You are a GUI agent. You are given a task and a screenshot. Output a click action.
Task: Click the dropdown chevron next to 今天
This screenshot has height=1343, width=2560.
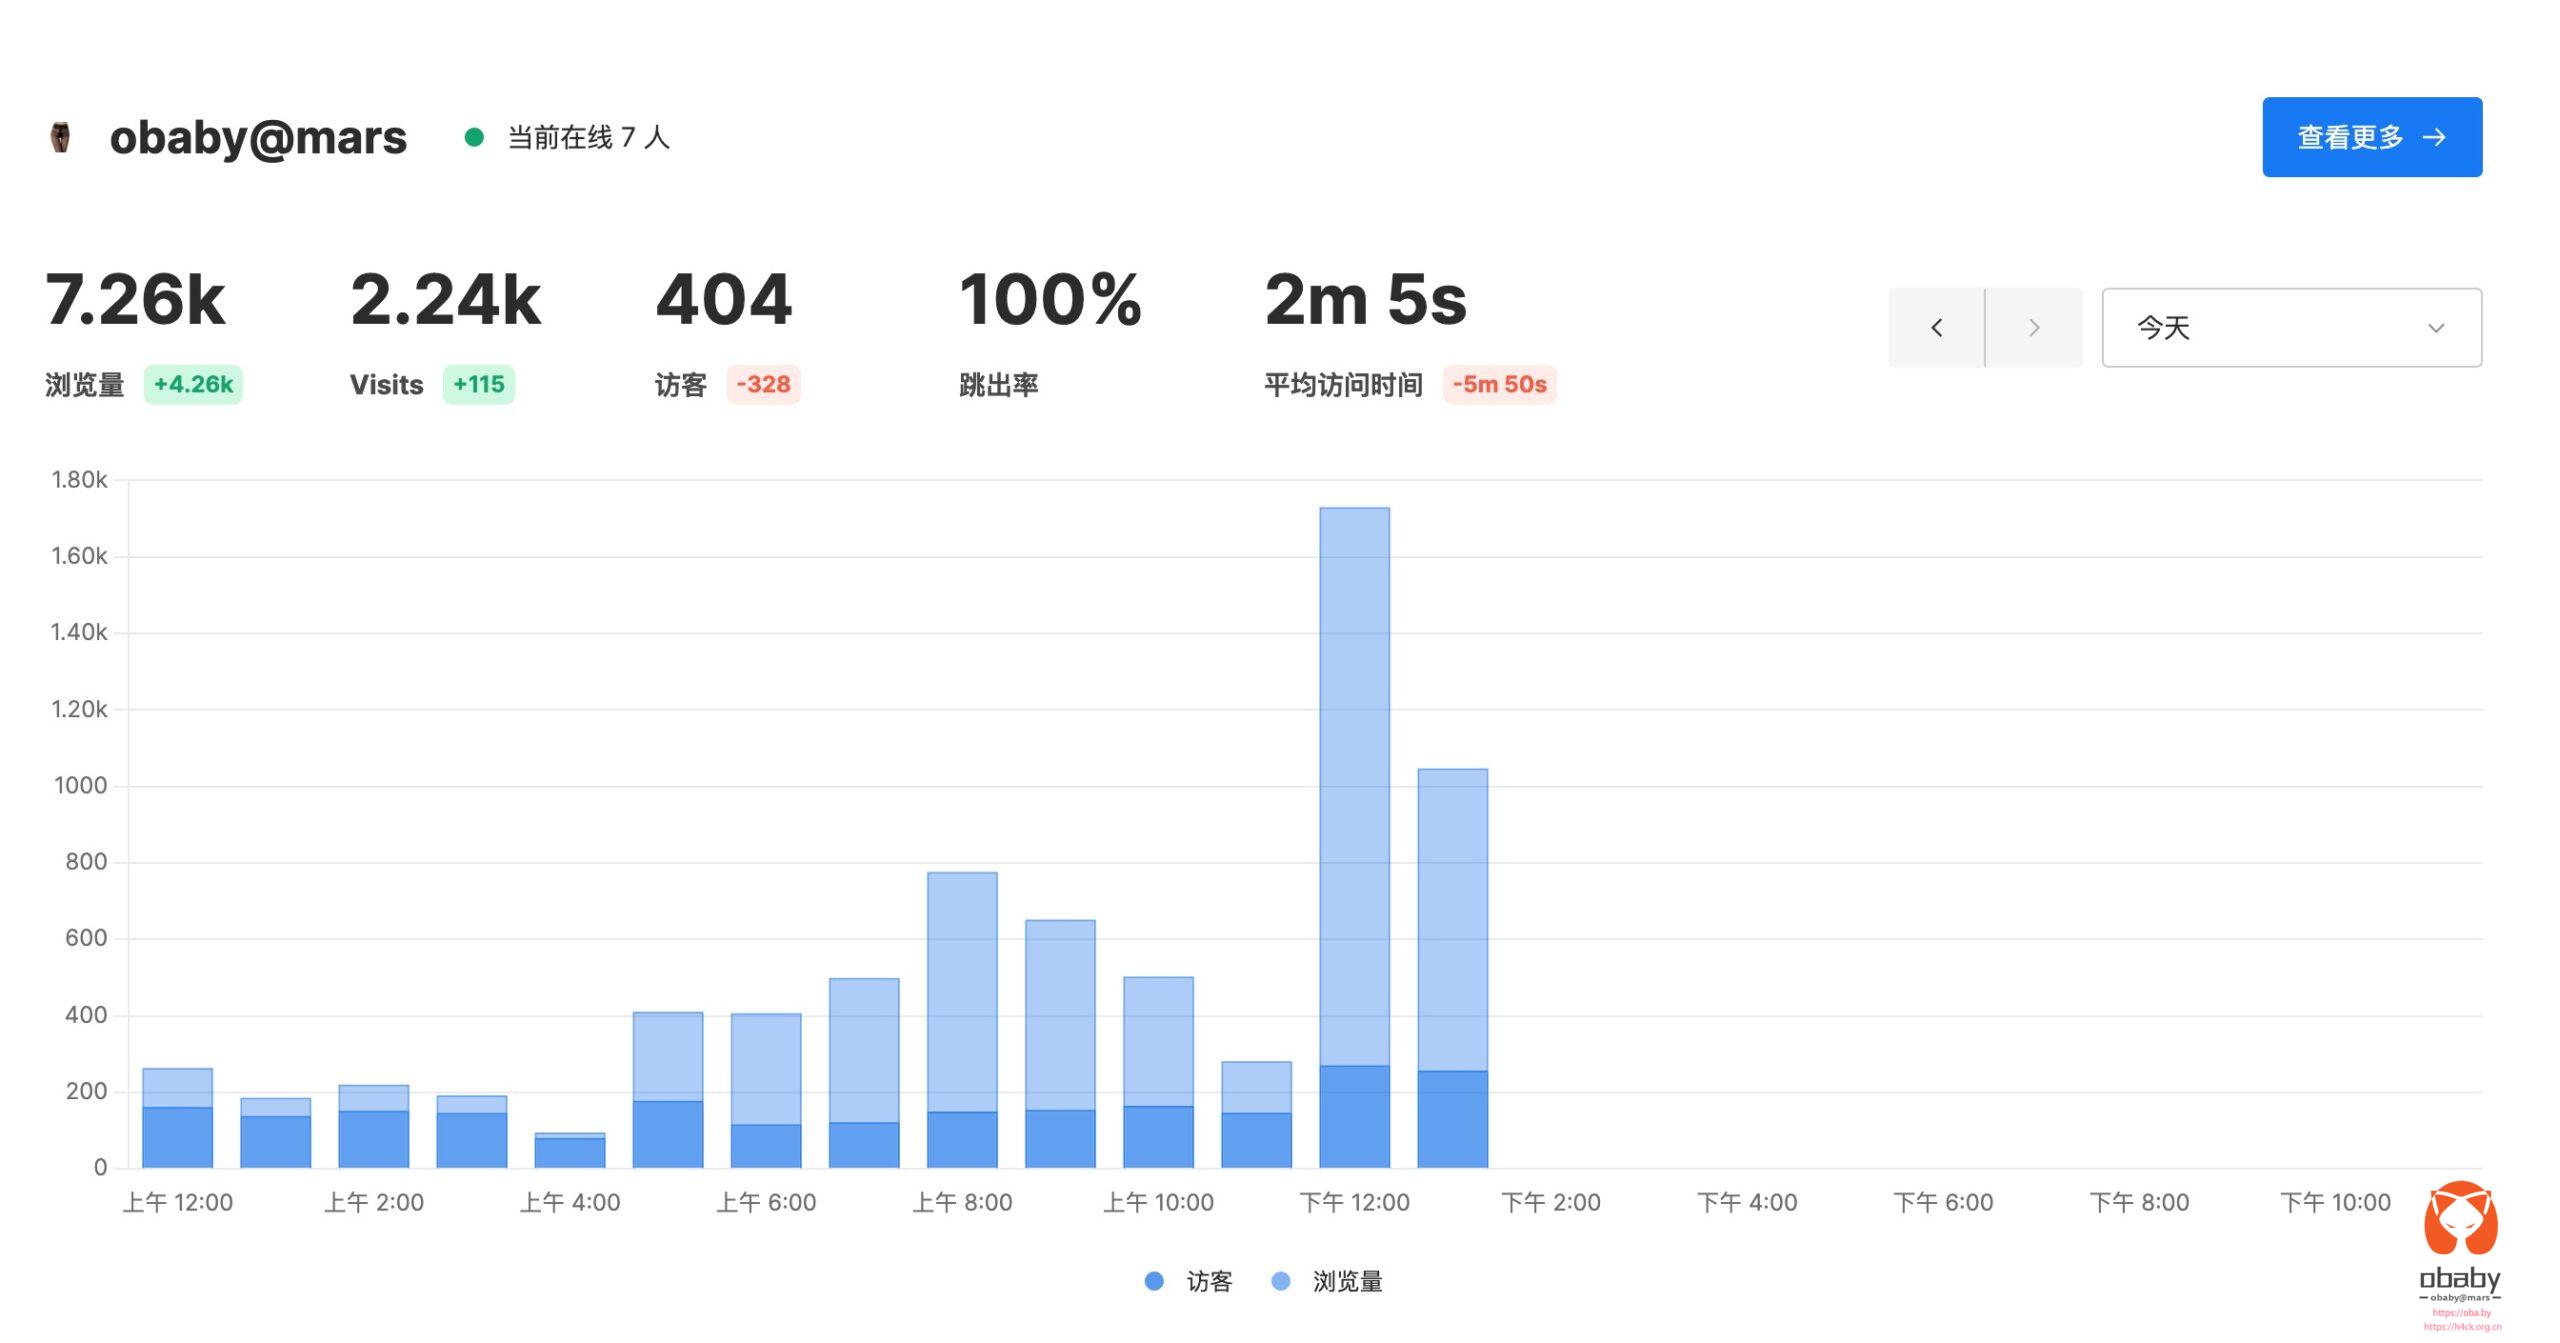pyautogui.click(x=2436, y=328)
